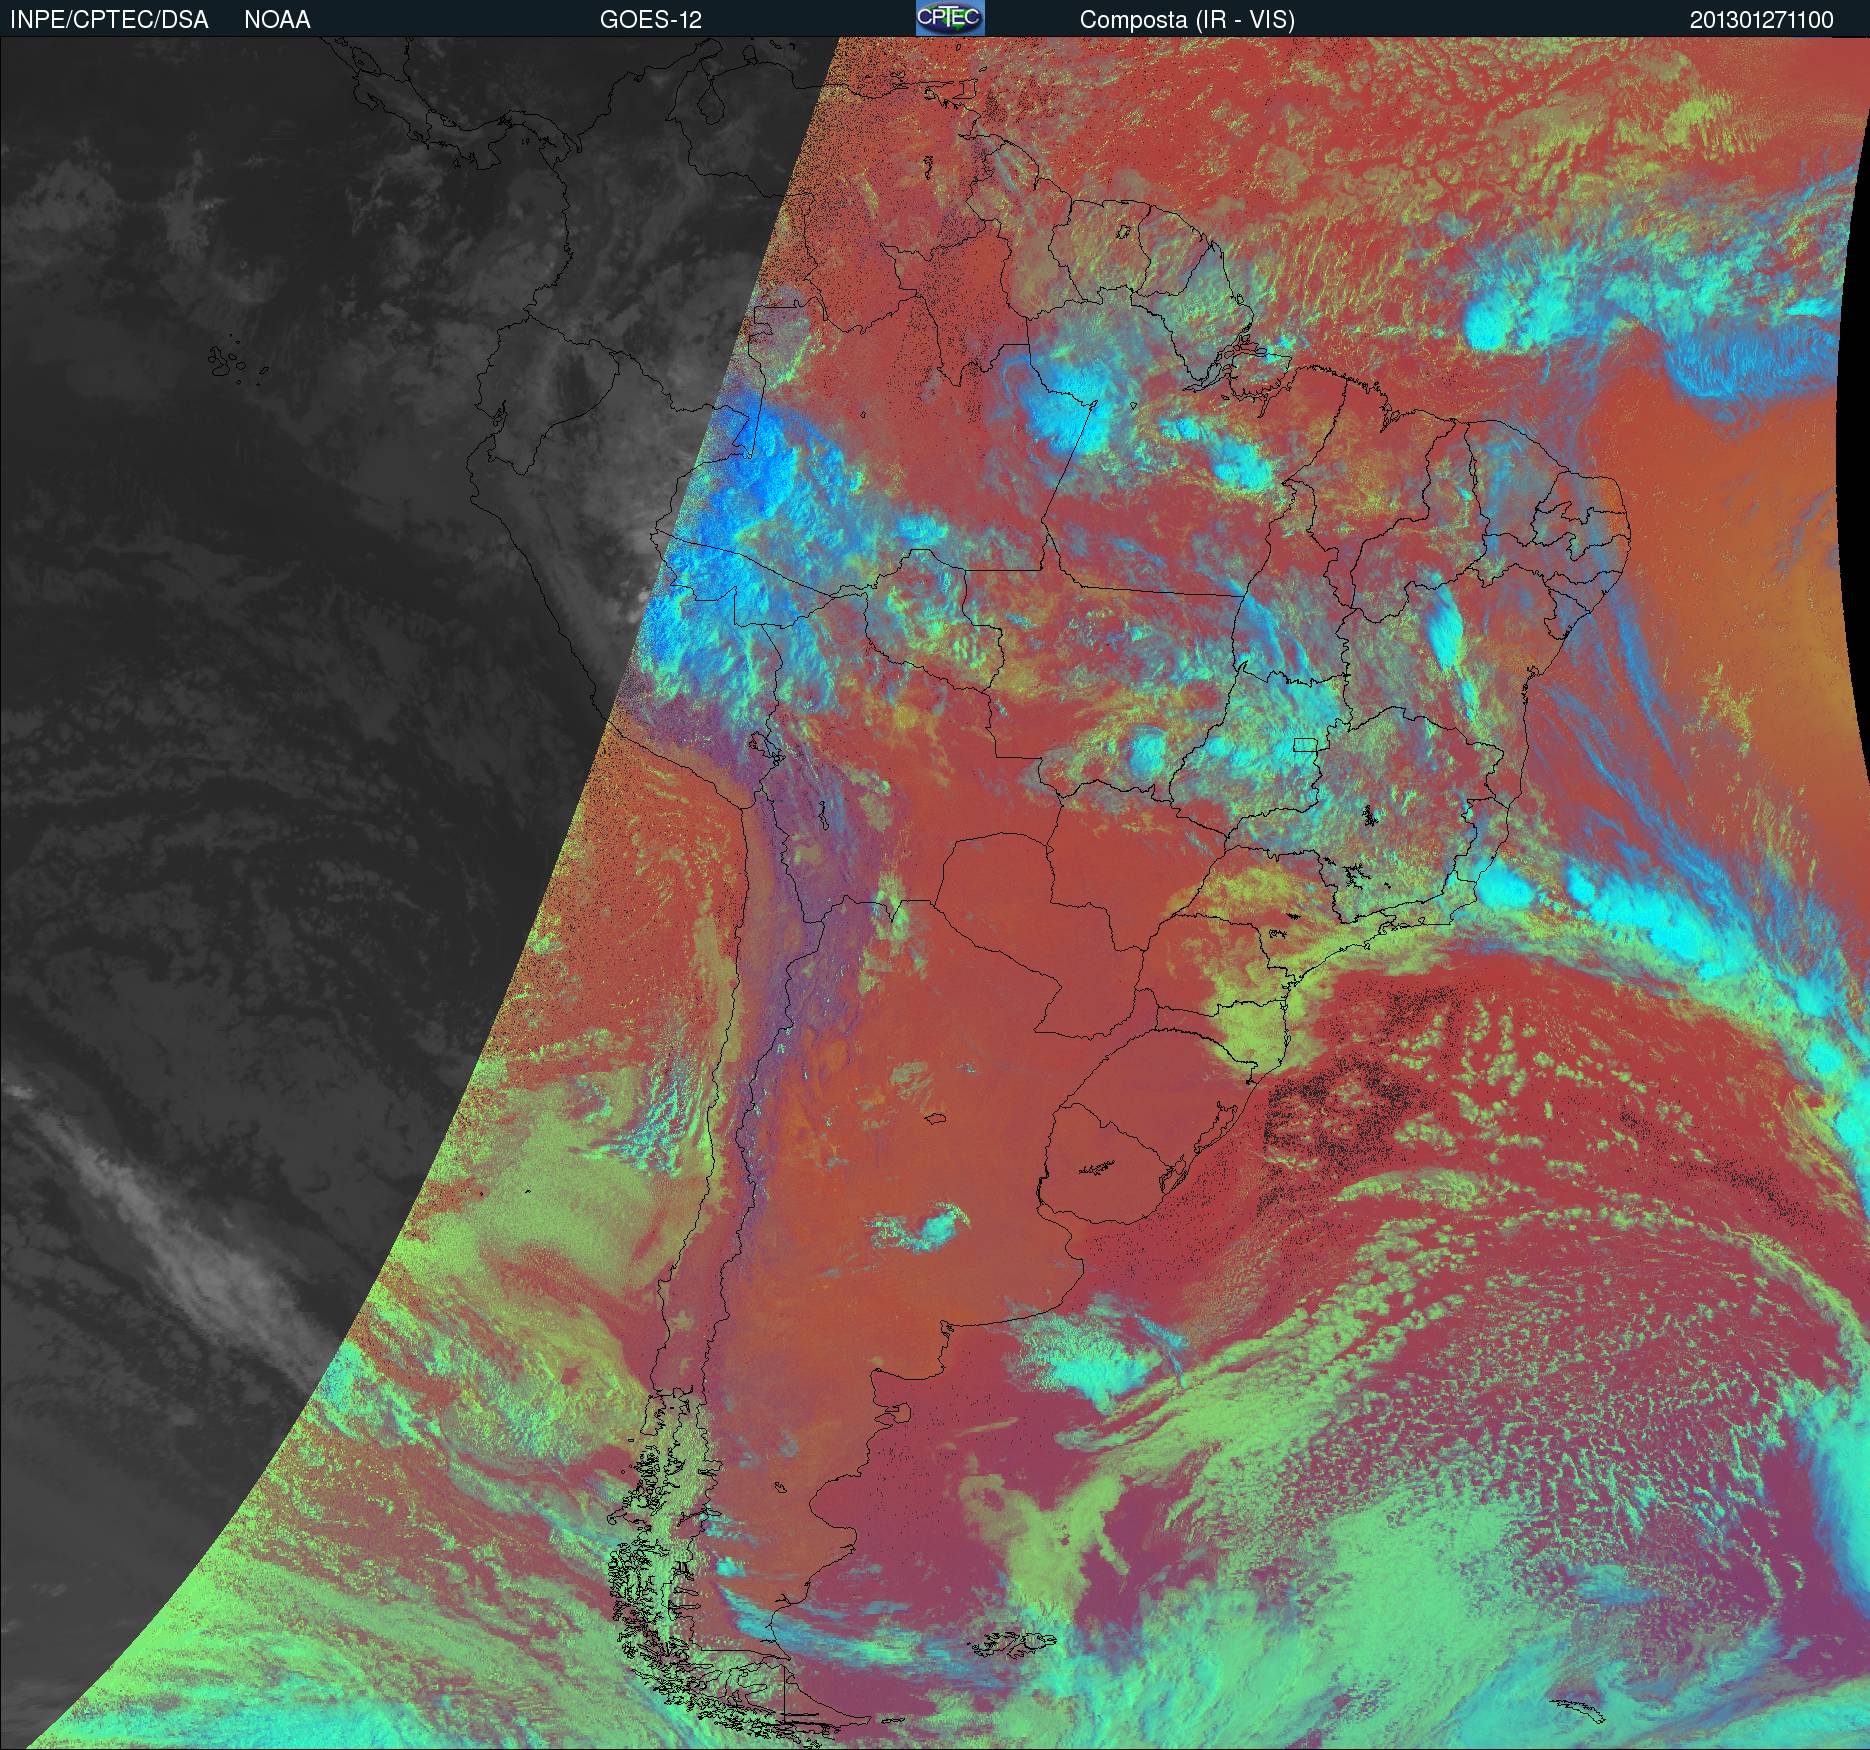Viewport: 1870px width, 1750px height.
Task: Click the 201301271100 timestamp
Action: [x=1761, y=20]
